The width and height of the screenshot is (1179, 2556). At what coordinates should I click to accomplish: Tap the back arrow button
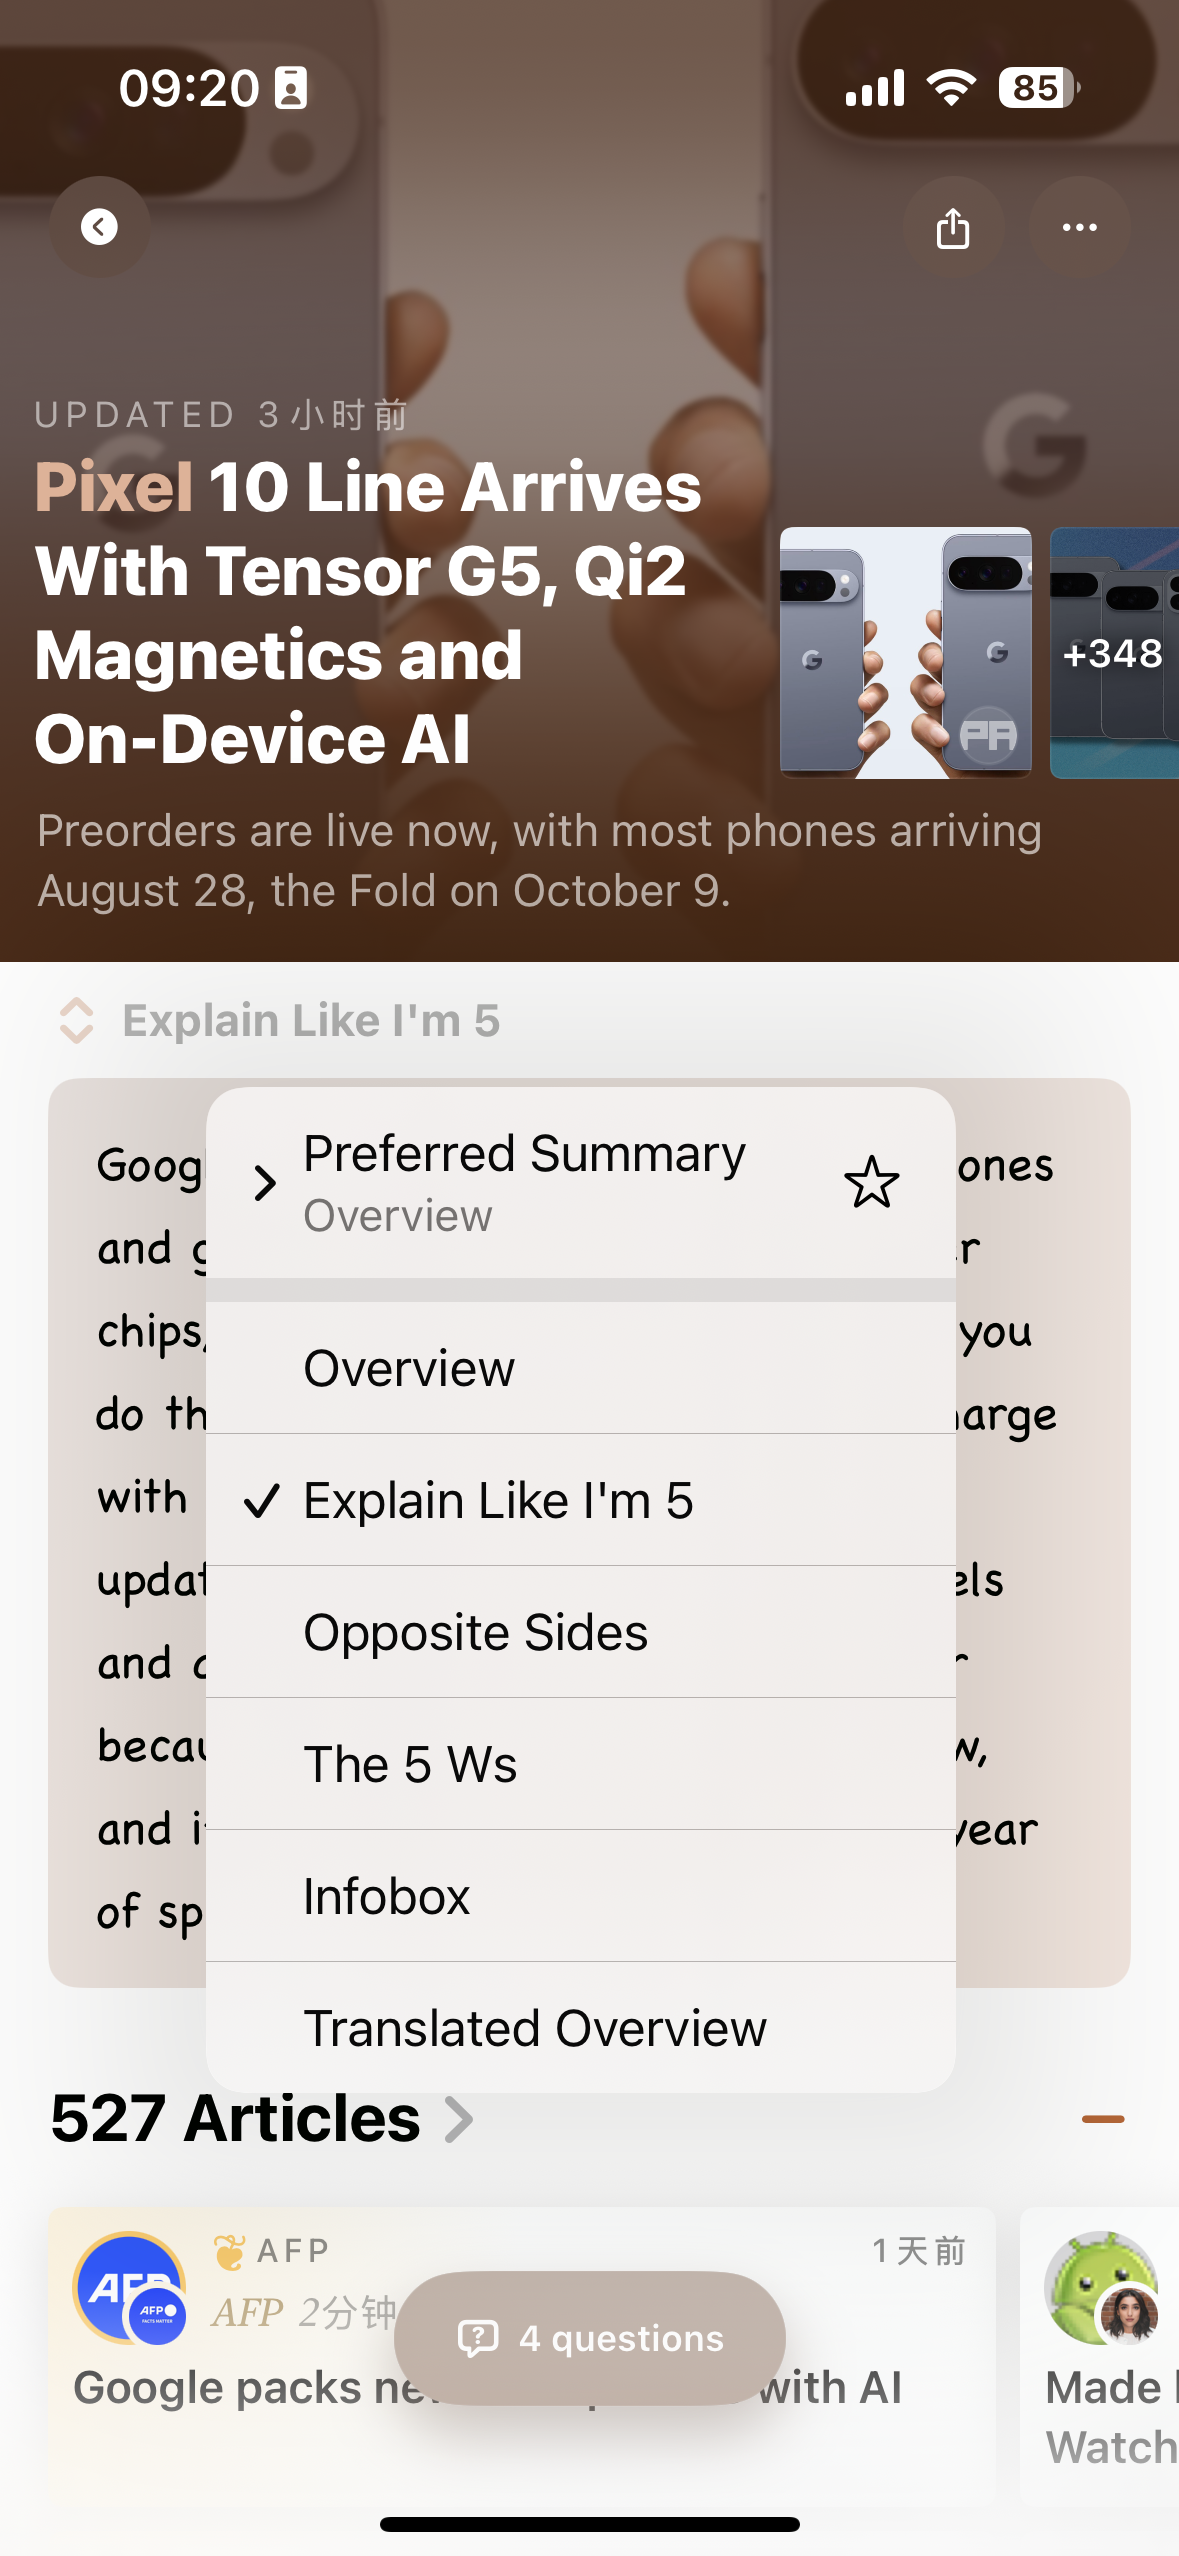point(99,227)
